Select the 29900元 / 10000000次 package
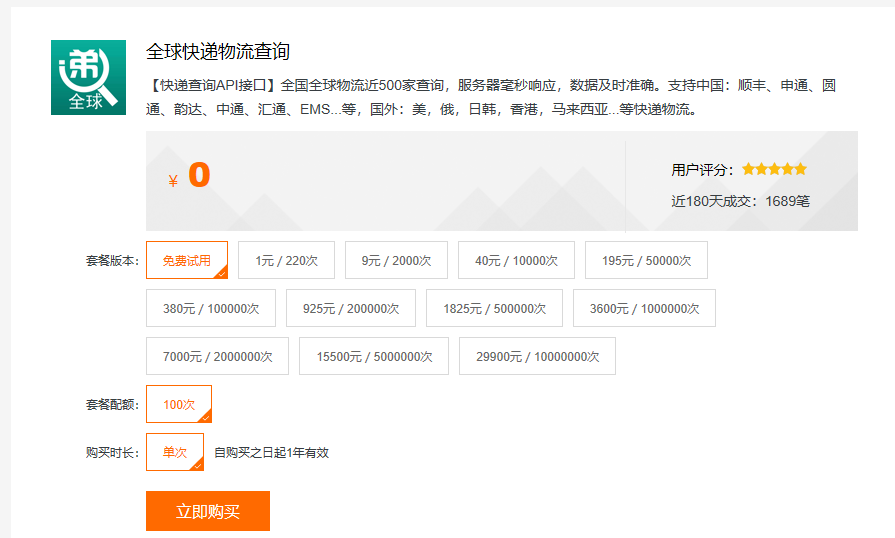This screenshot has height=538, width=895. (x=537, y=356)
